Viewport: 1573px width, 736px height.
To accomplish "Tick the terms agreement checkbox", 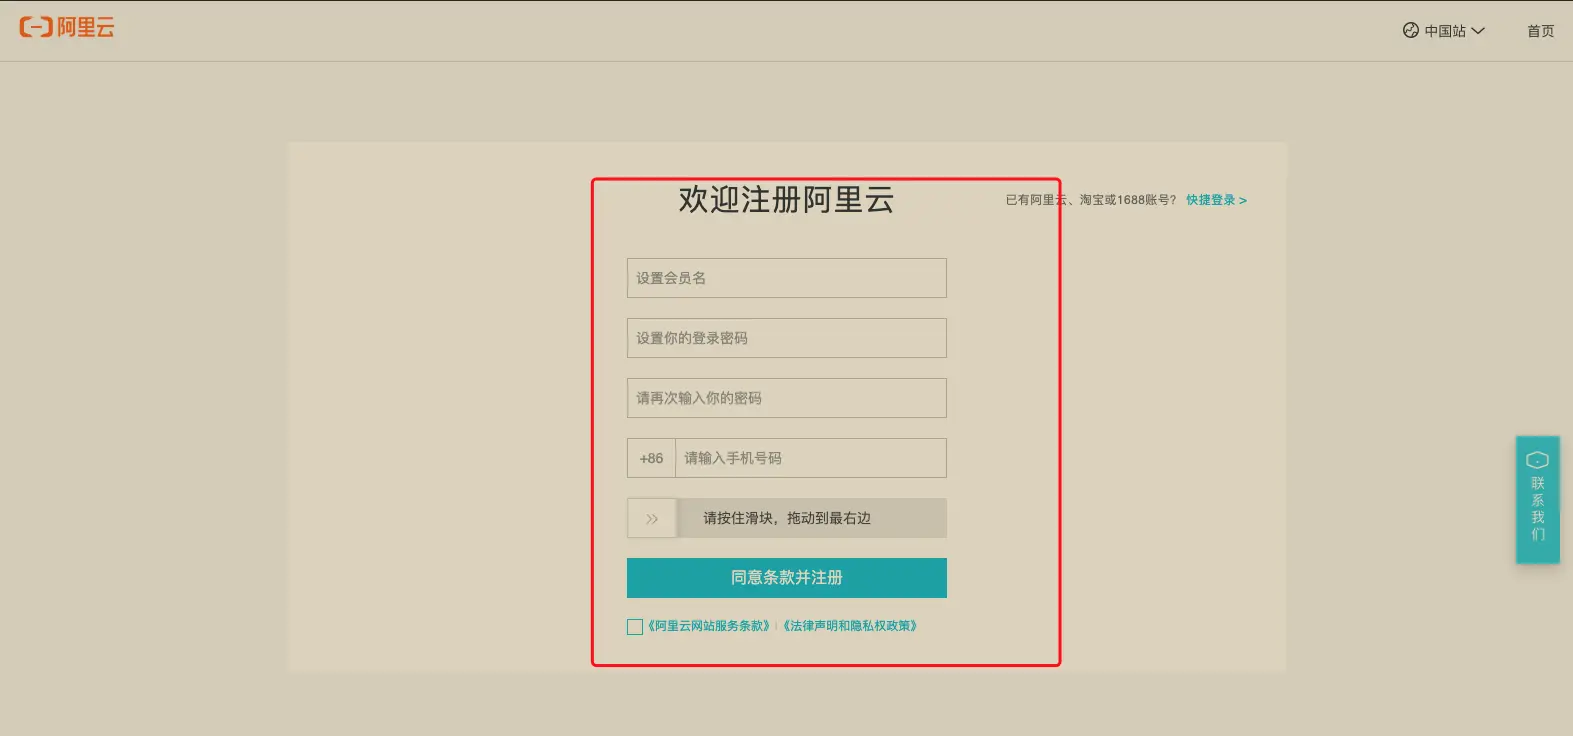I will click(x=635, y=627).
